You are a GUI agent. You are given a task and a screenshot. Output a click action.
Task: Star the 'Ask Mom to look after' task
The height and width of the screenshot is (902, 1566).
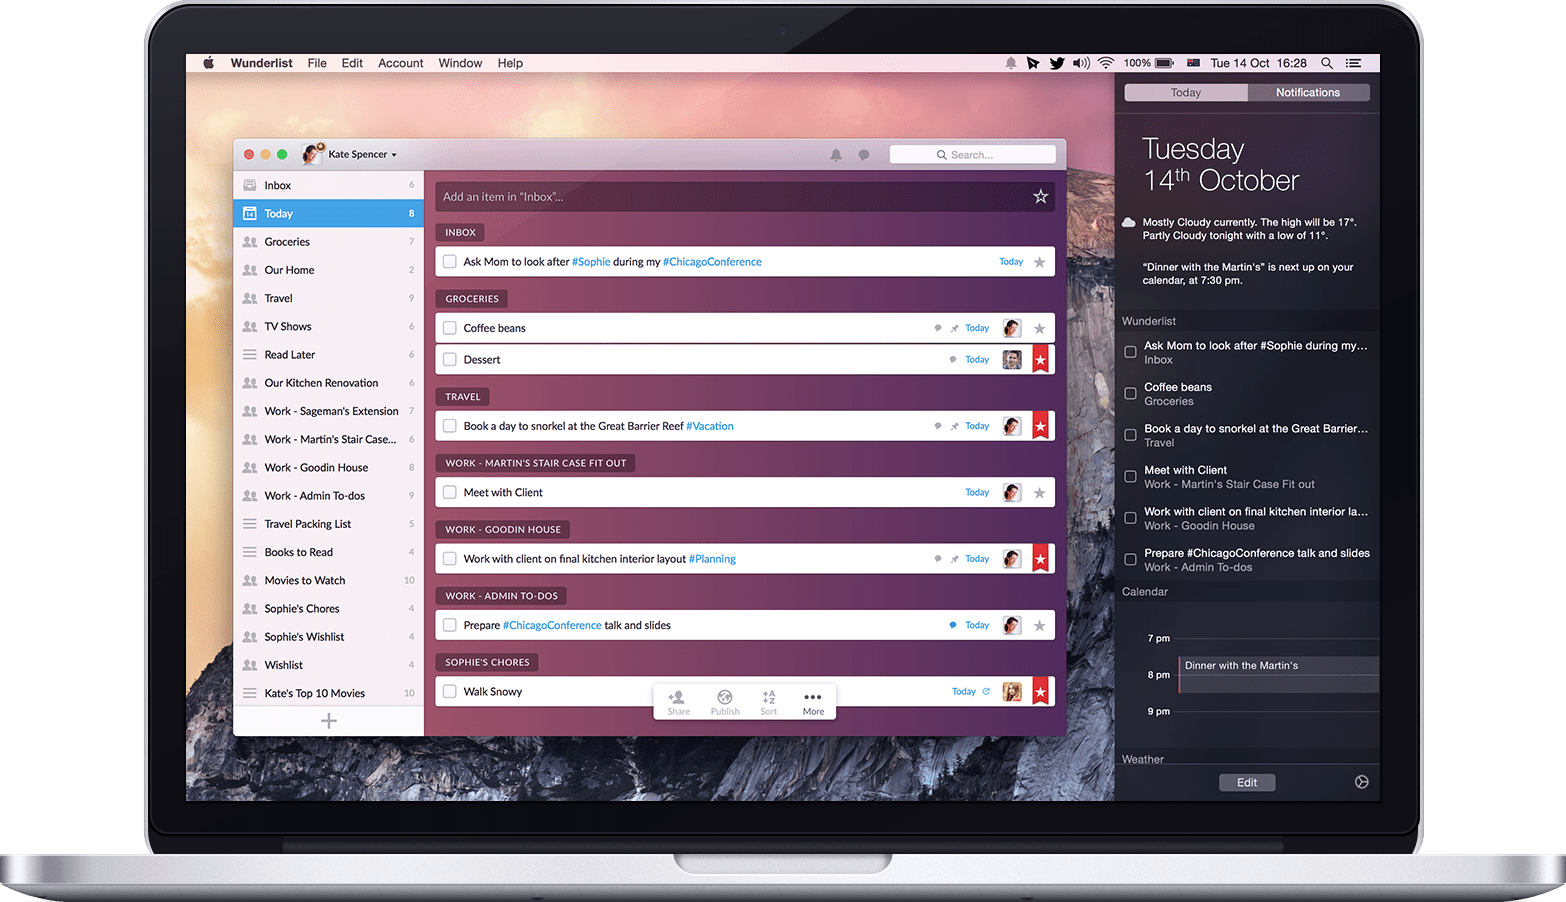point(1040,262)
